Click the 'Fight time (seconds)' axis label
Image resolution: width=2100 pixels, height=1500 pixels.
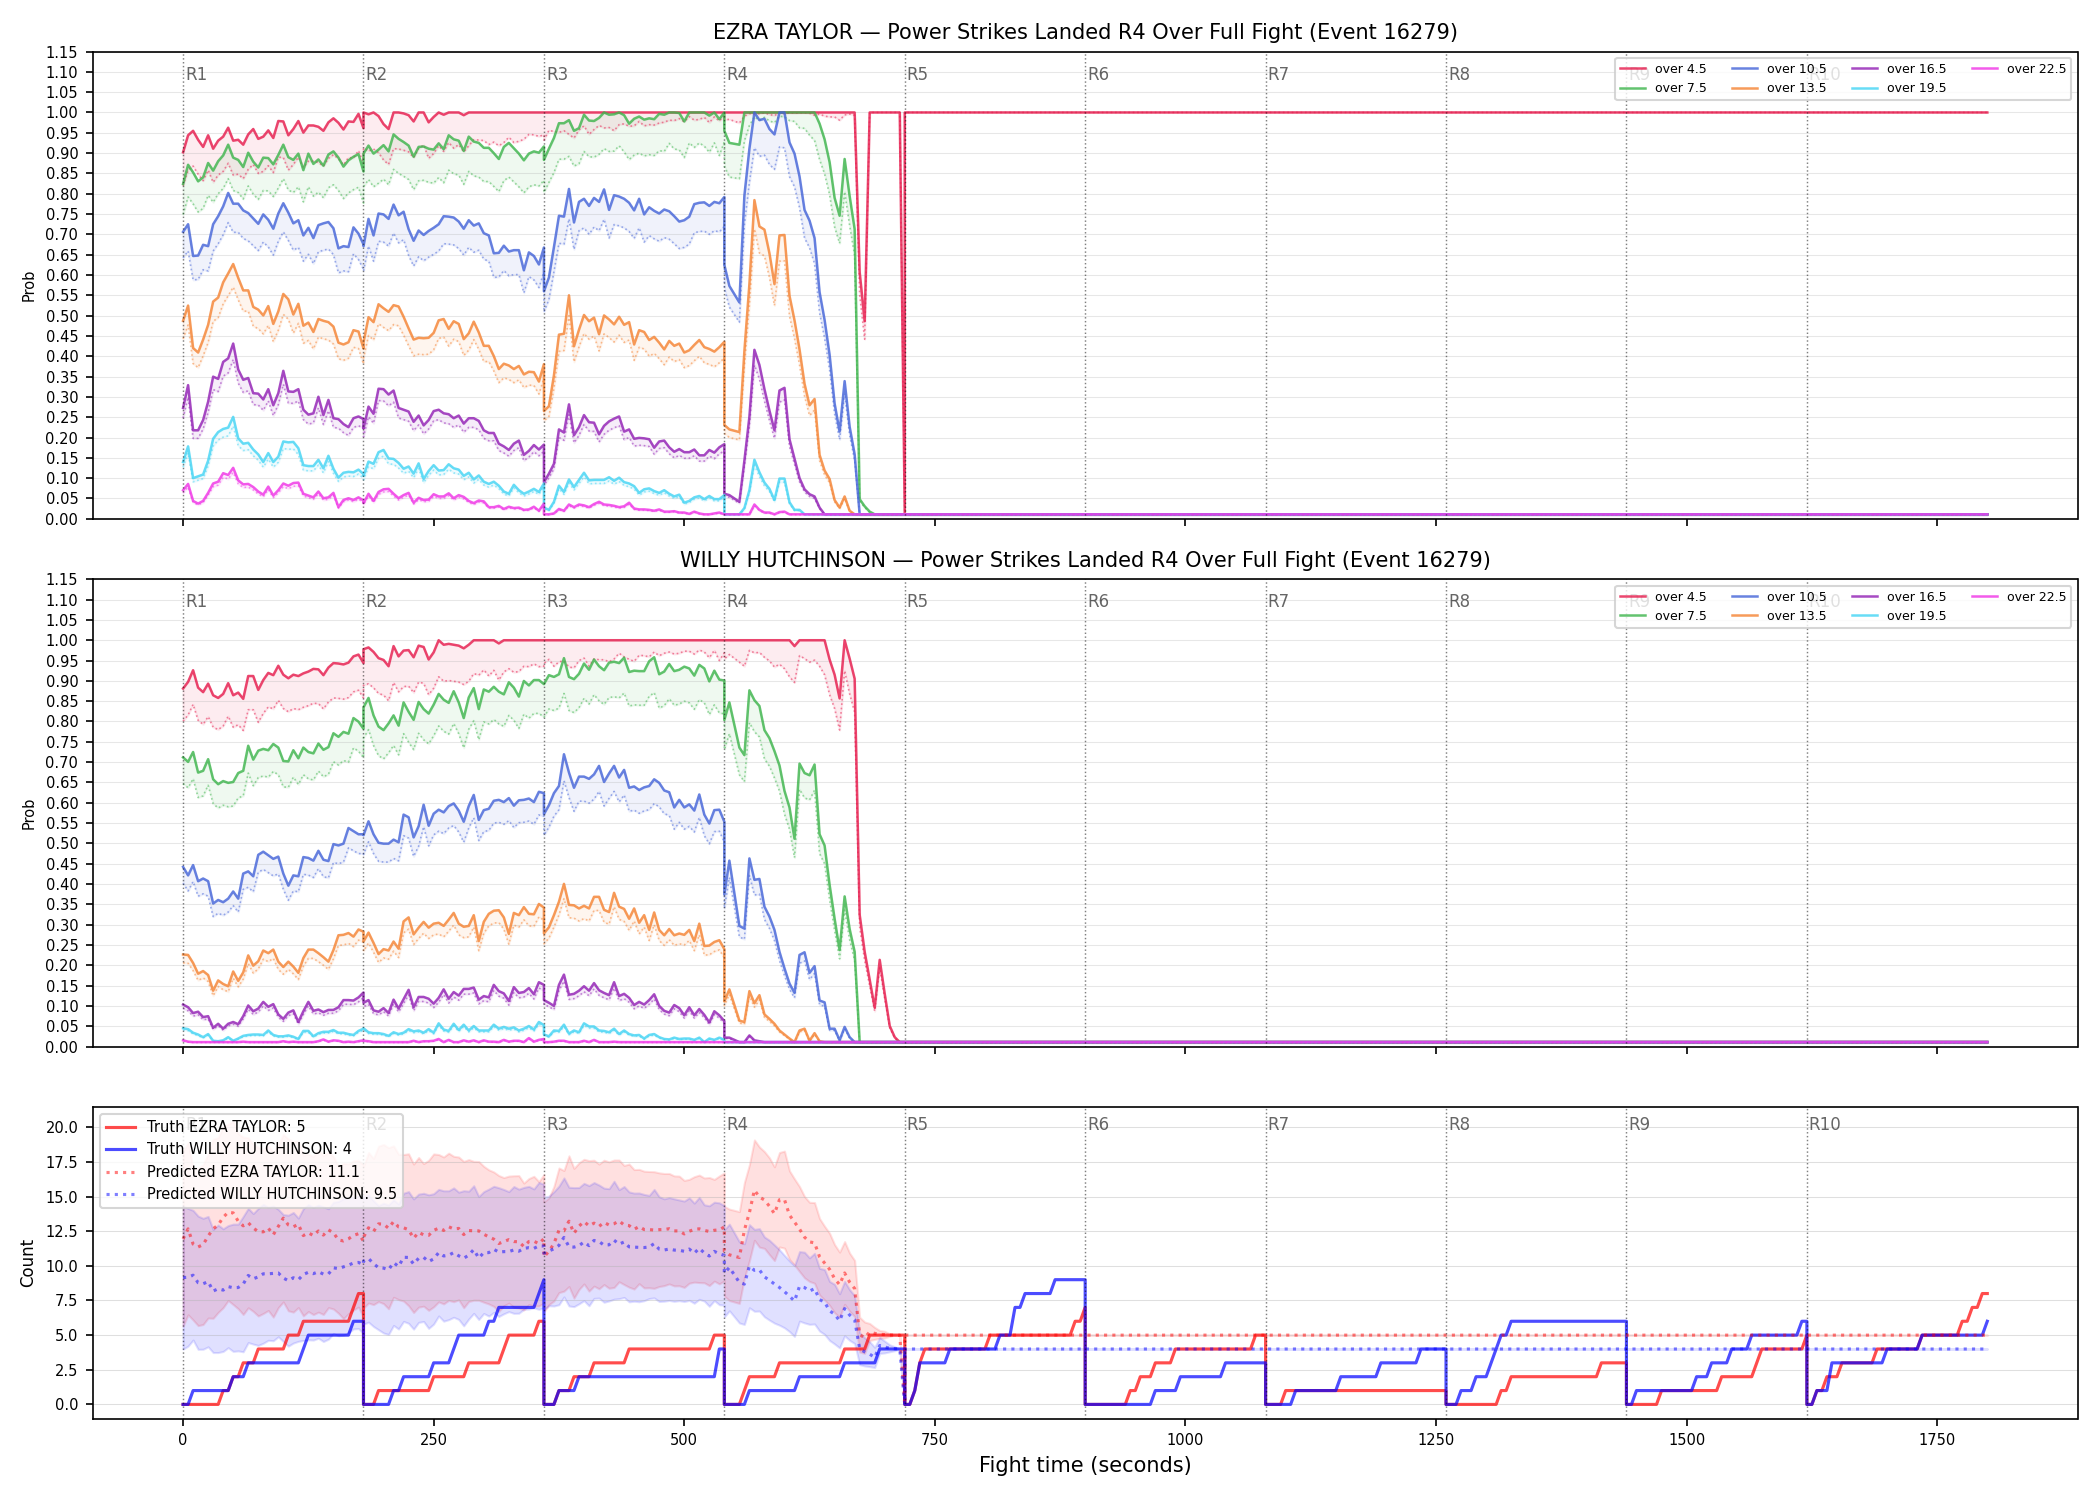tap(1085, 1465)
